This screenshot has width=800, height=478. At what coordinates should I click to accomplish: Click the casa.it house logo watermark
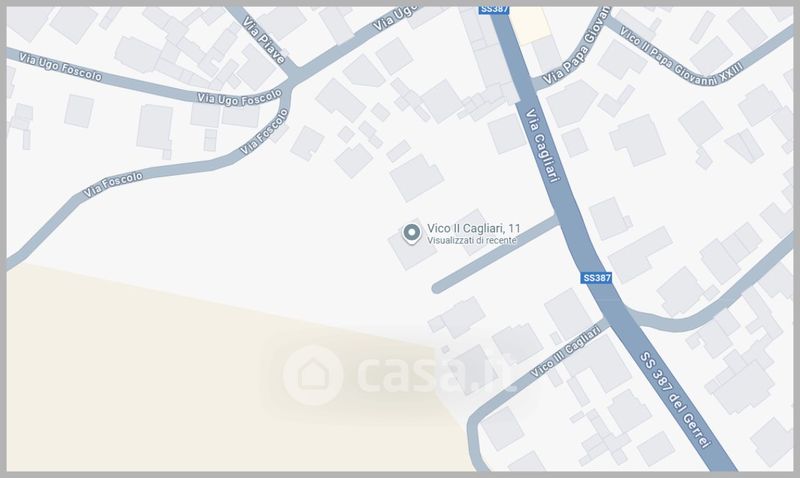point(313,375)
